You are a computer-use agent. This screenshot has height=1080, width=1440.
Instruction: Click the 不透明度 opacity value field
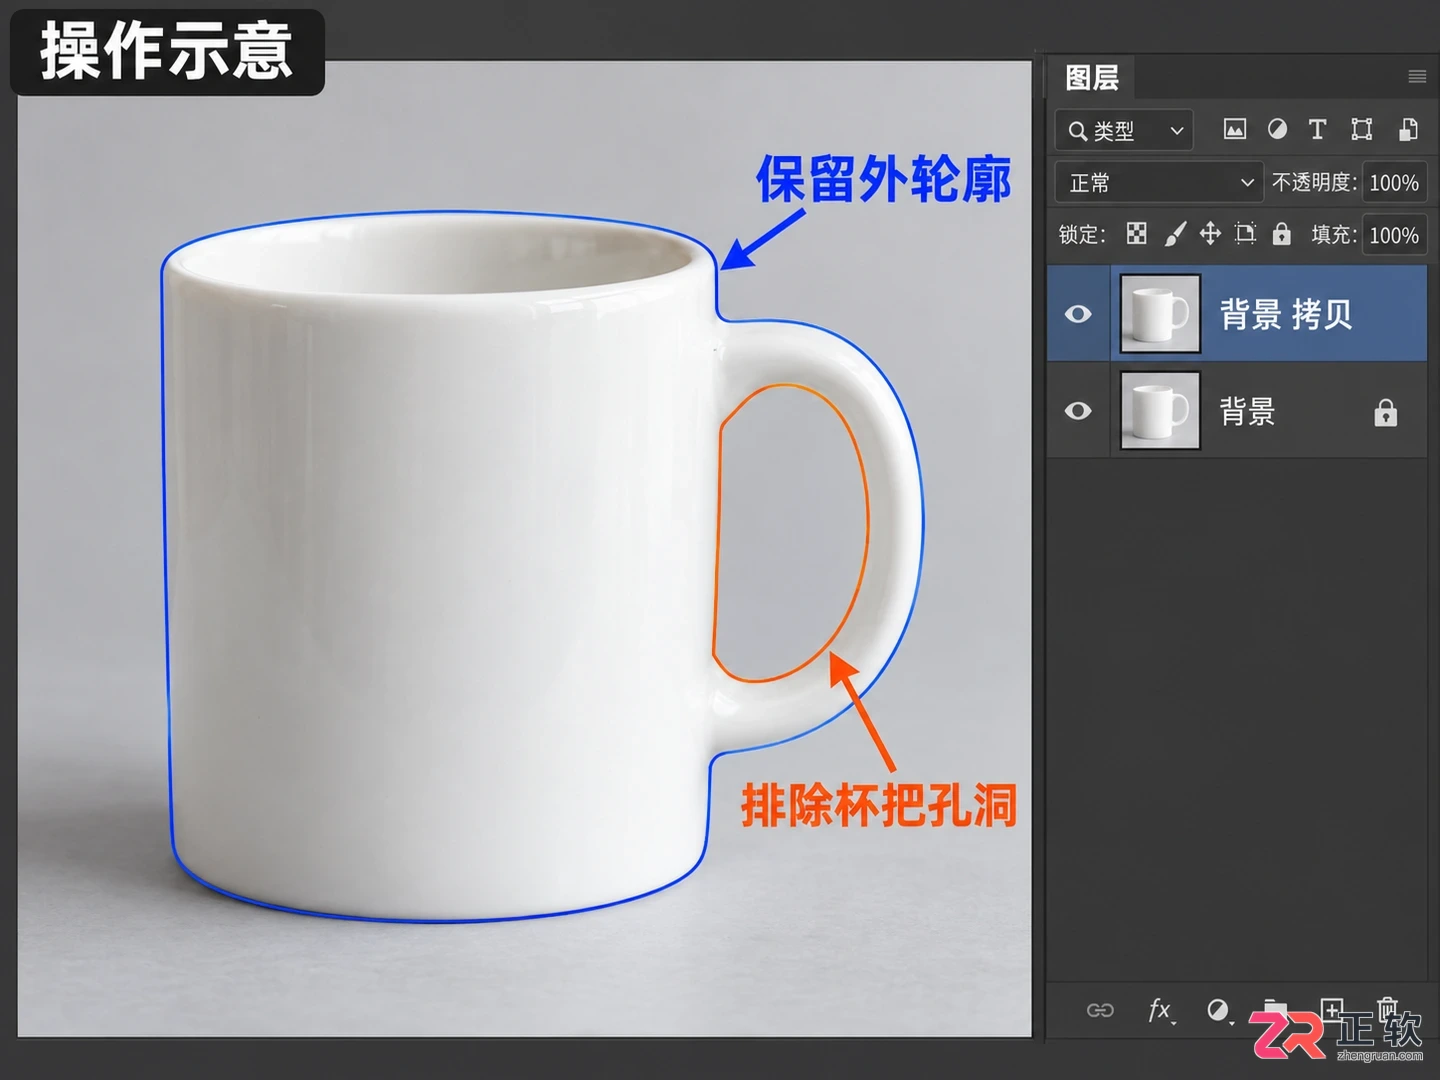pos(1394,183)
